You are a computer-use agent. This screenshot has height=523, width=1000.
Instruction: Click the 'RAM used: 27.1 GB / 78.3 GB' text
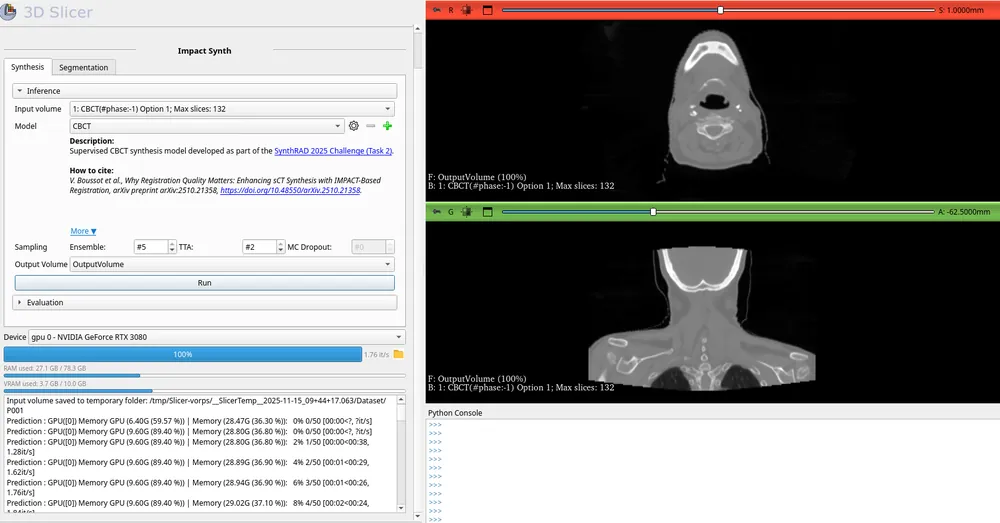(x=45, y=369)
